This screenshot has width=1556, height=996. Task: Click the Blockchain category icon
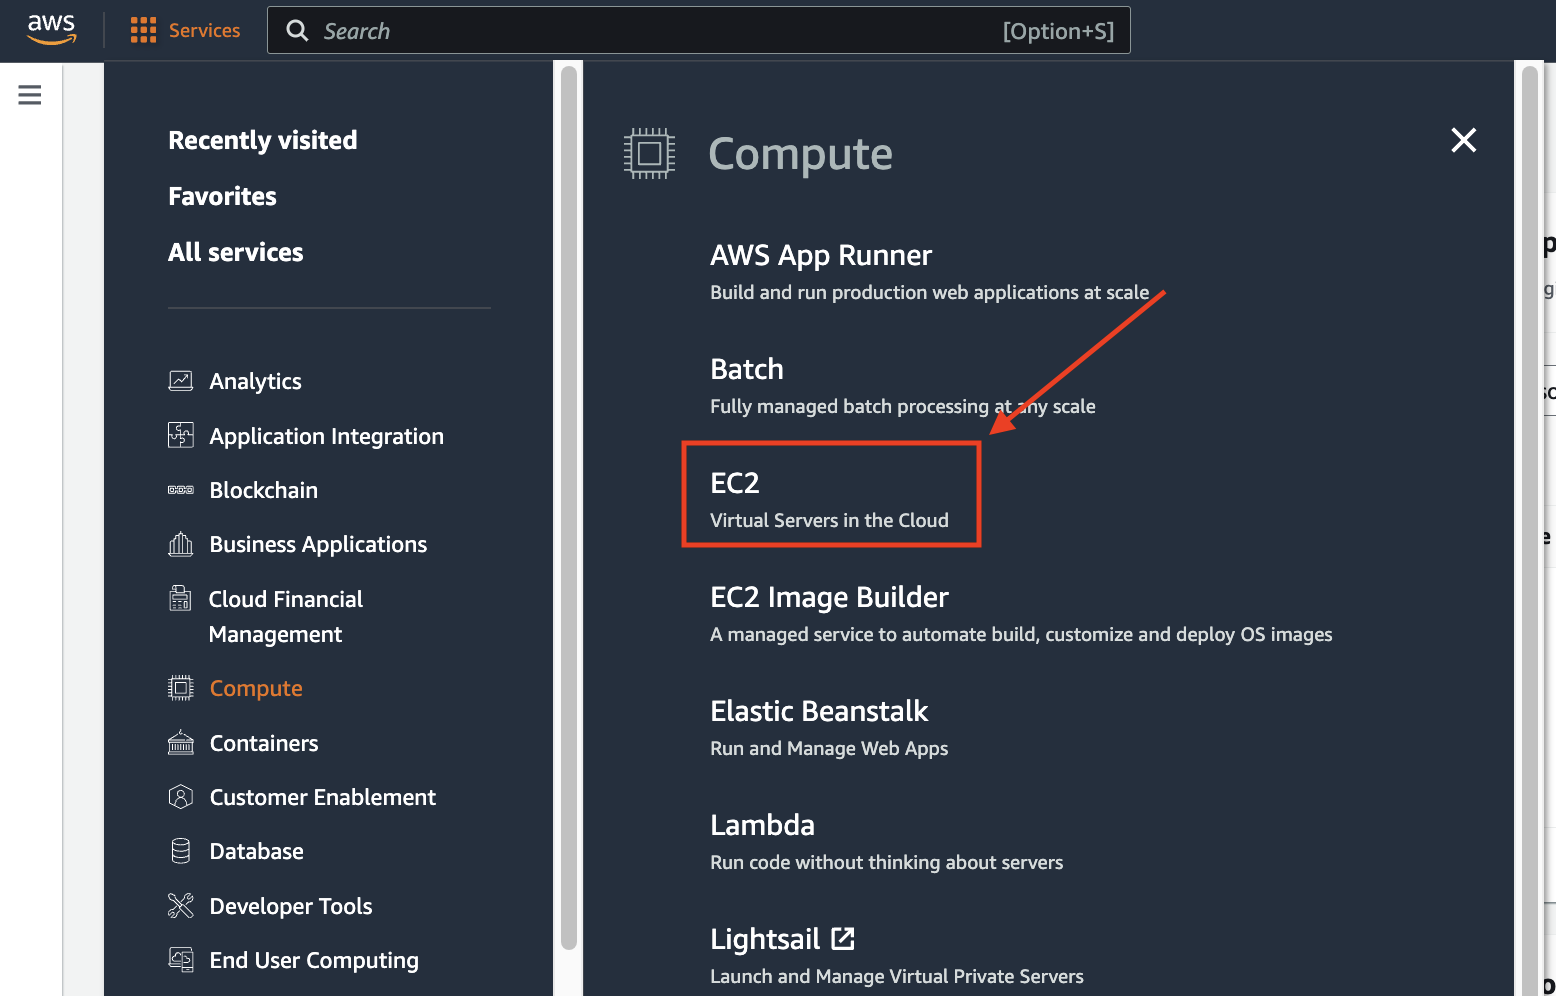click(181, 490)
